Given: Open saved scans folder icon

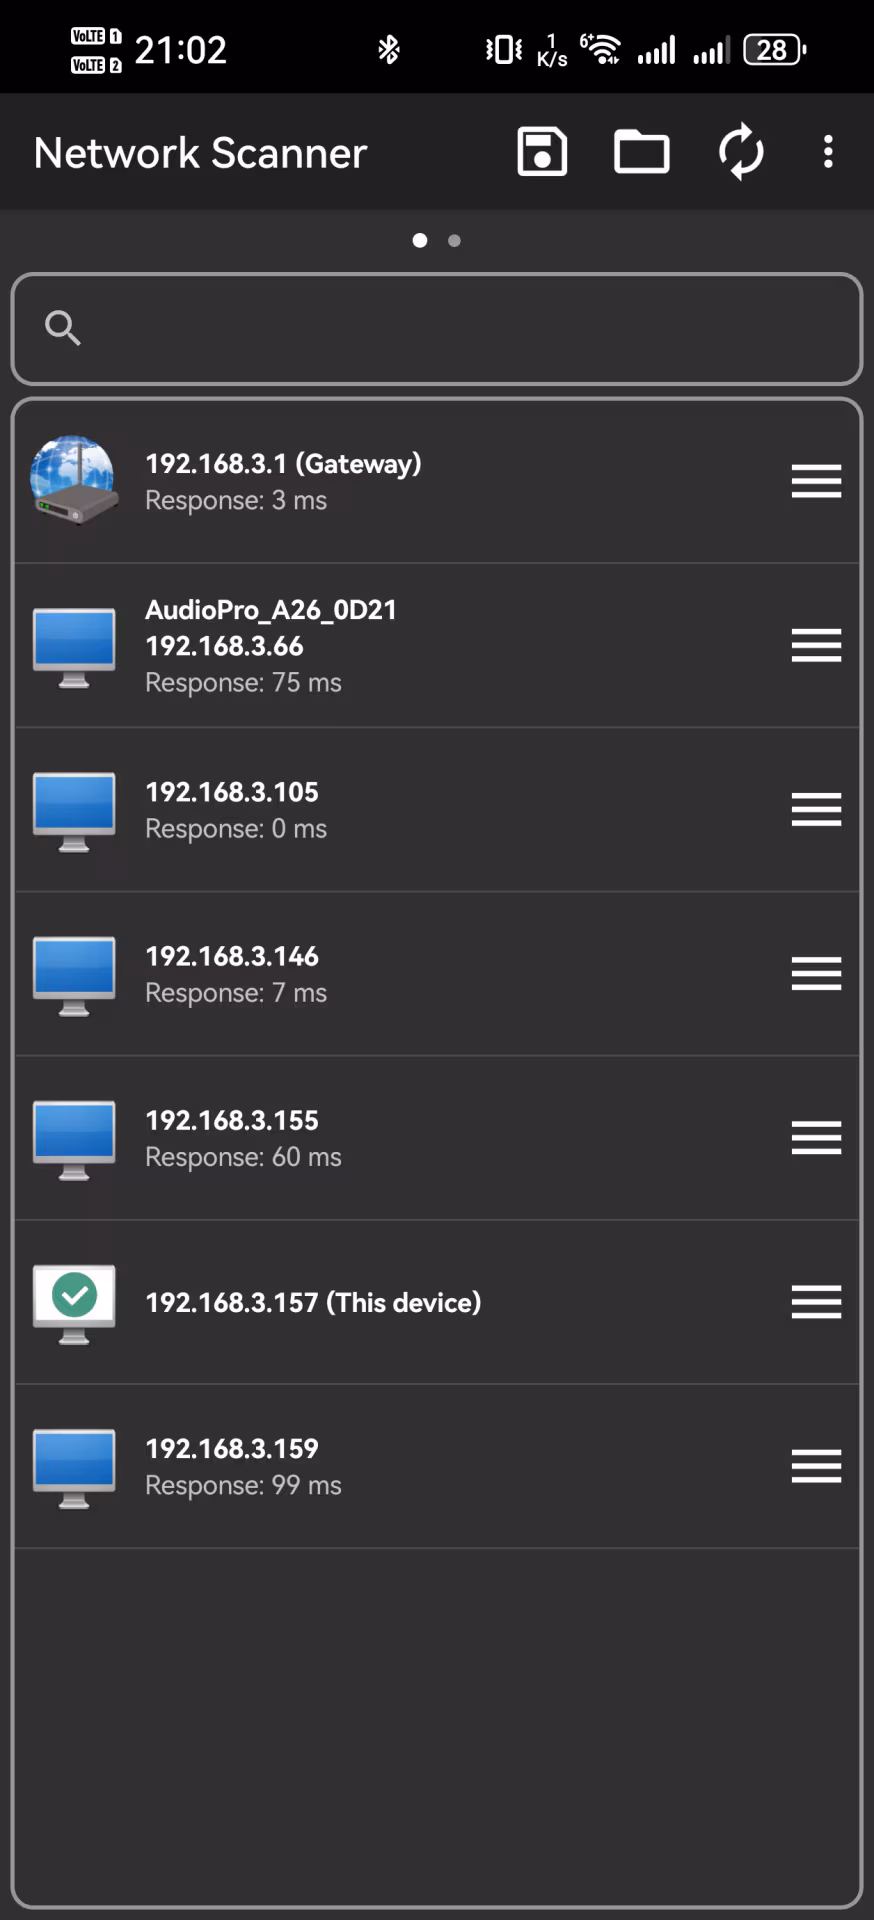Looking at the screenshot, I should (x=641, y=152).
